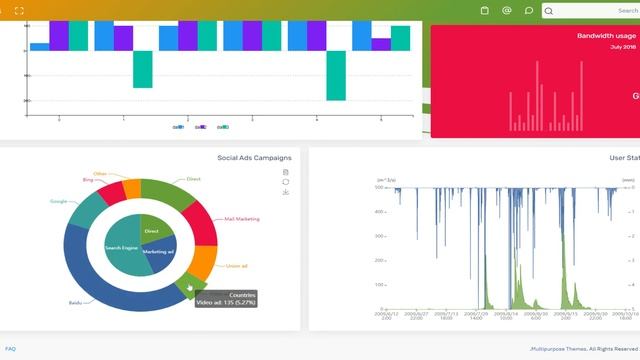640x360 pixels.
Task: Select the orange Union ad donut segment
Action: (x=203, y=262)
